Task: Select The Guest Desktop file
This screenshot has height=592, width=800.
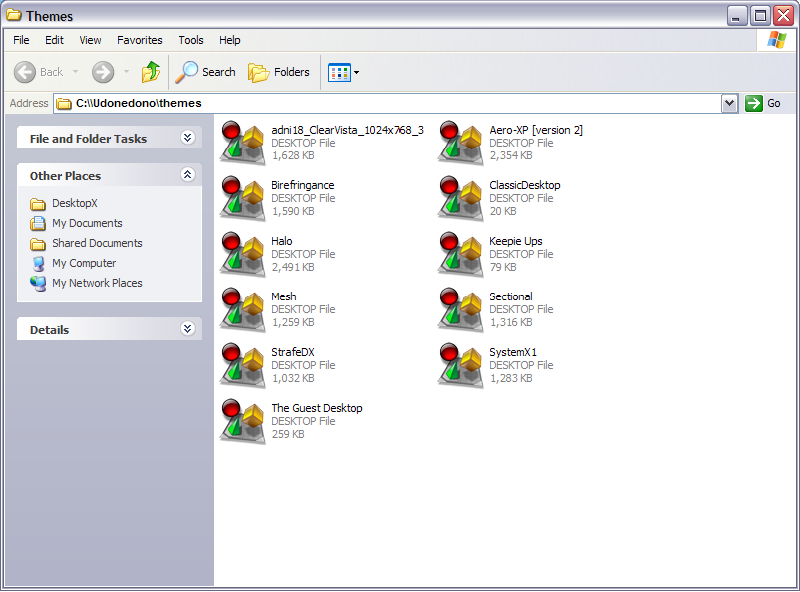Action: pos(317,407)
